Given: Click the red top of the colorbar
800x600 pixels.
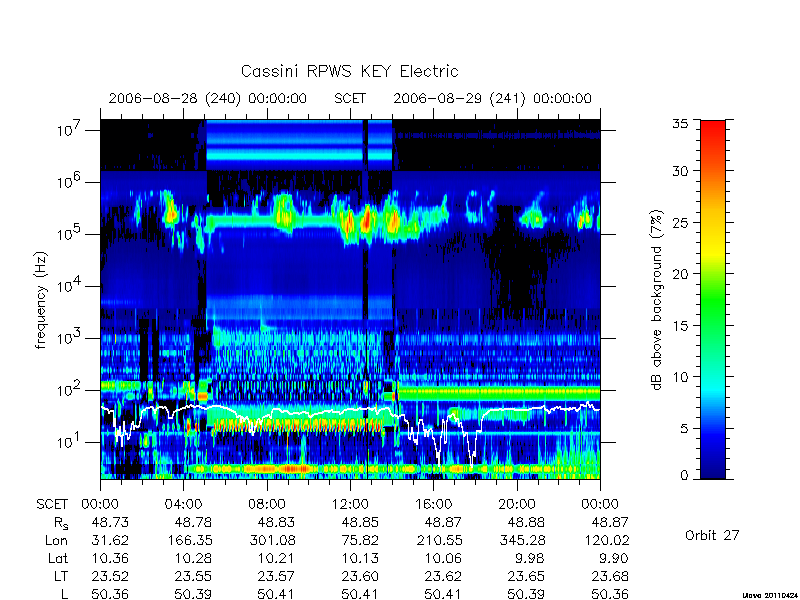Looking at the screenshot, I should pos(713,133).
